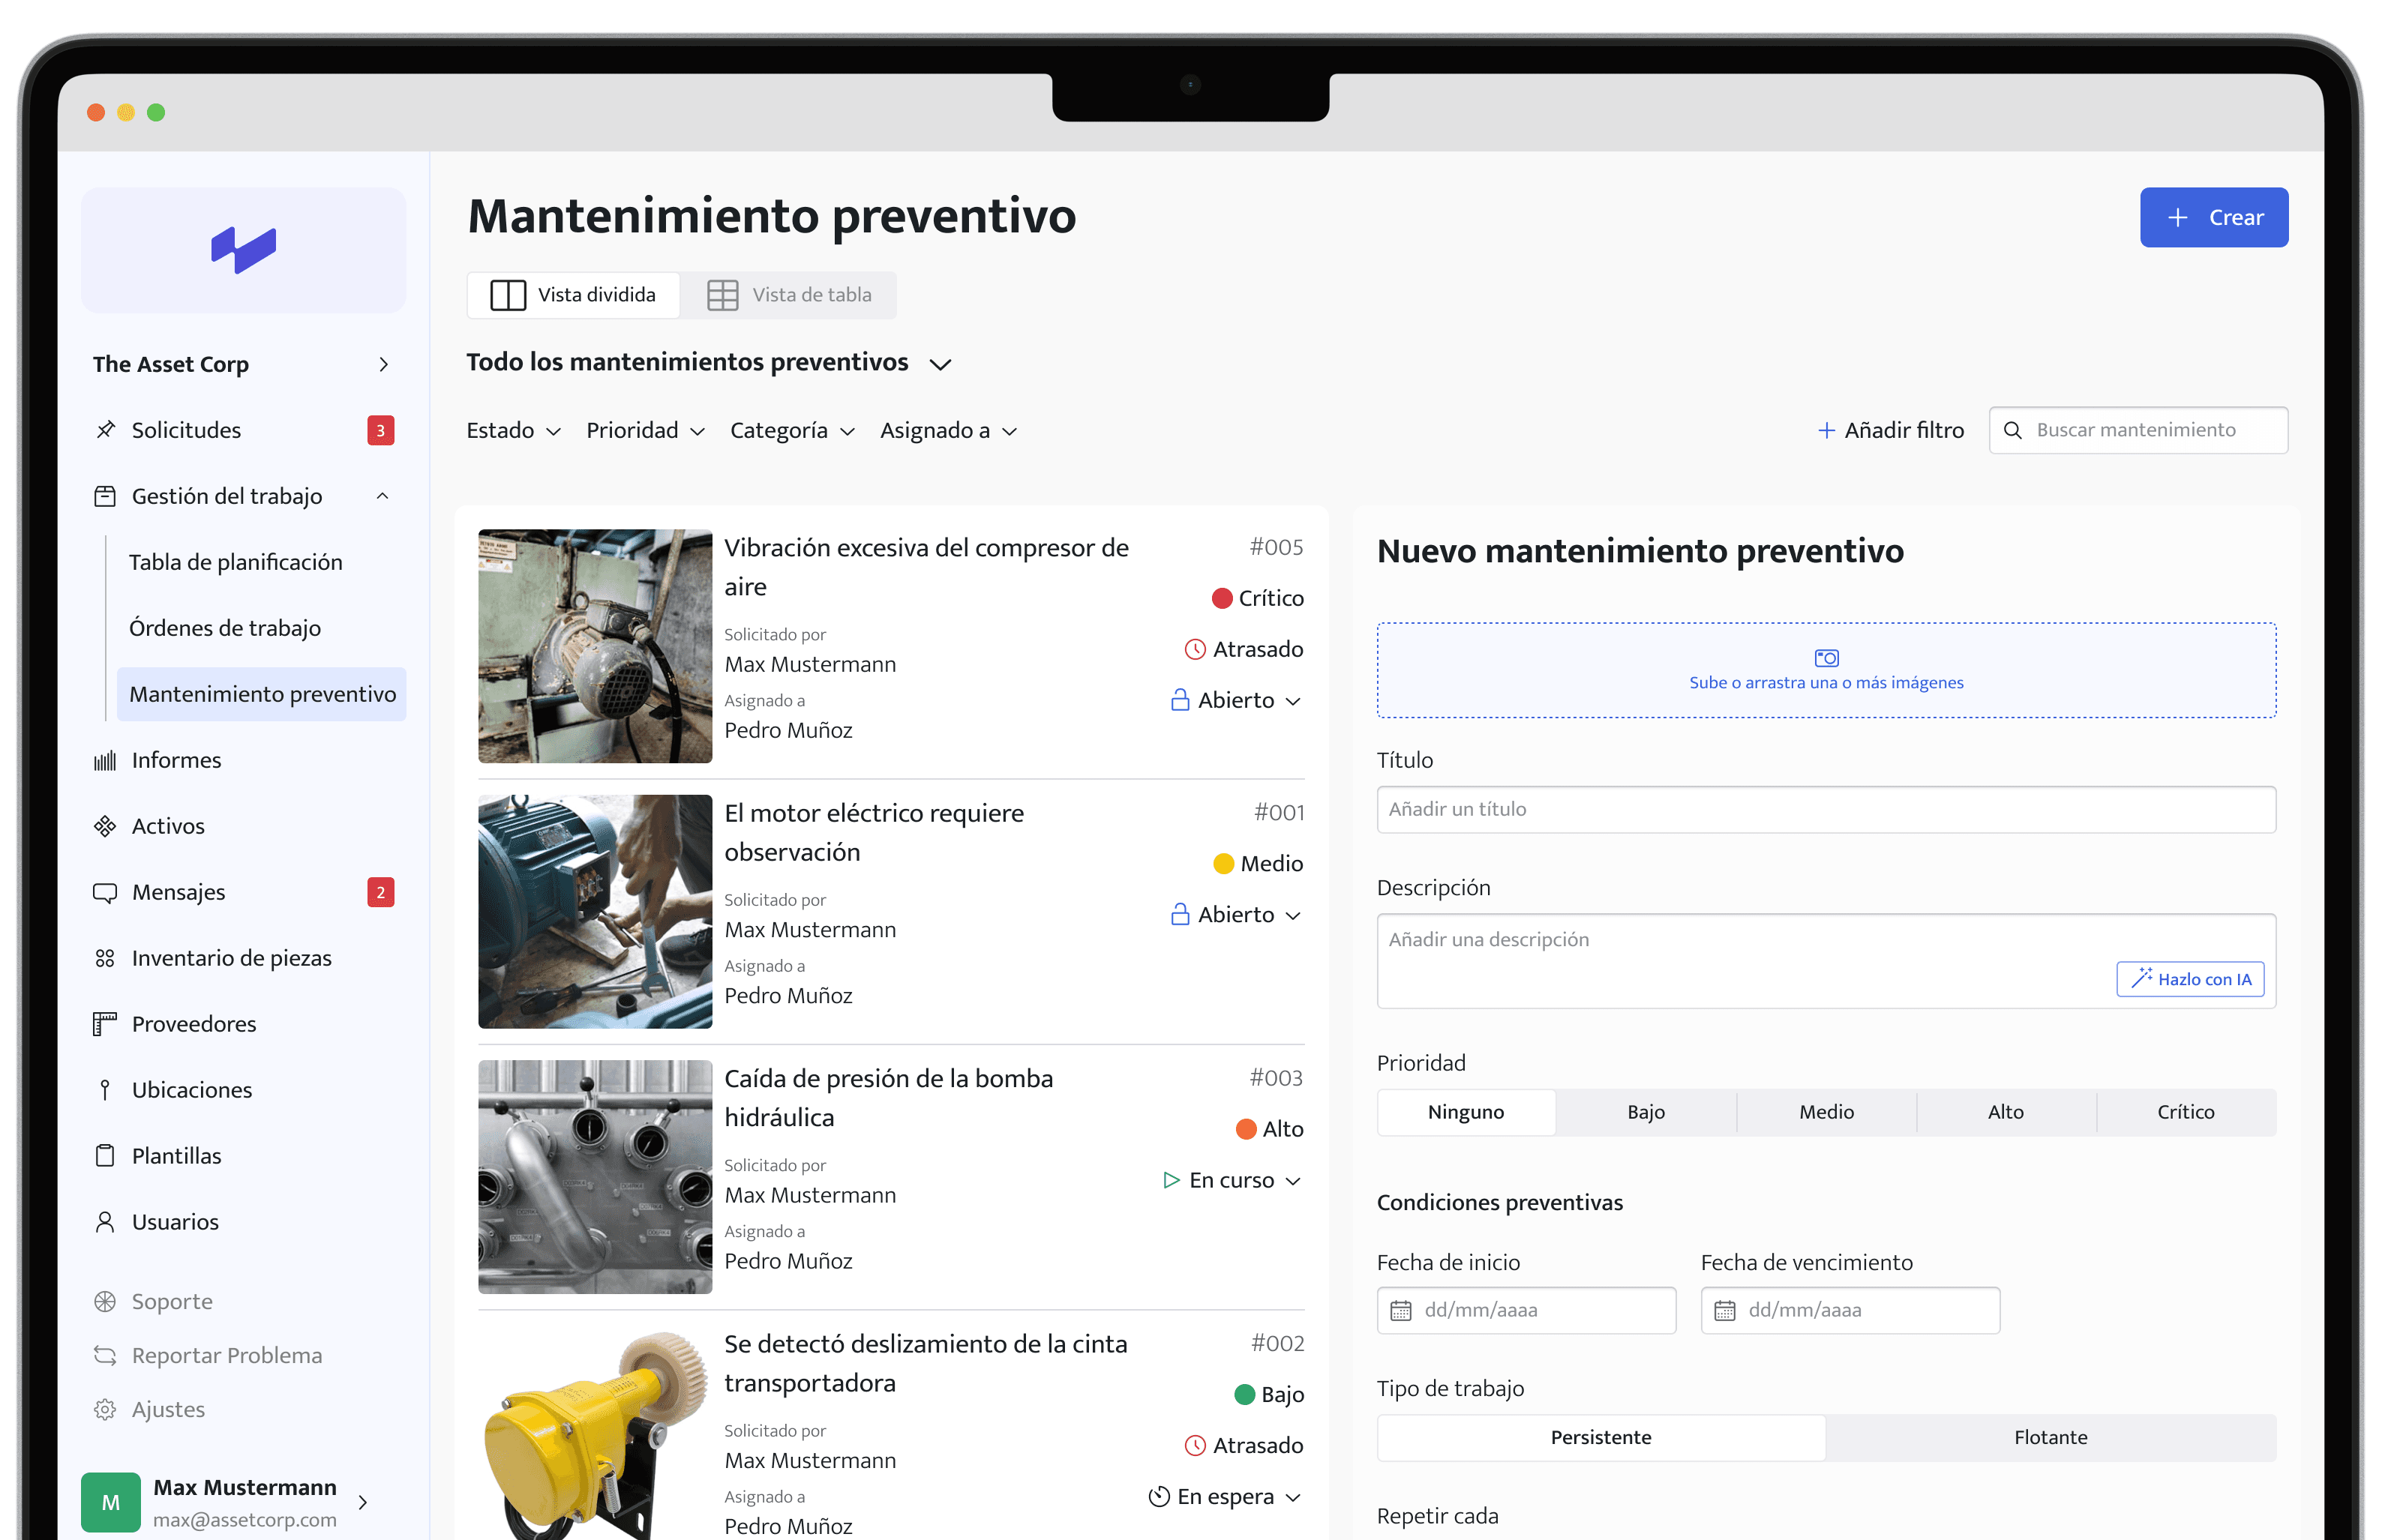Open Max Mustermann account menu chevron

[x=363, y=1502]
